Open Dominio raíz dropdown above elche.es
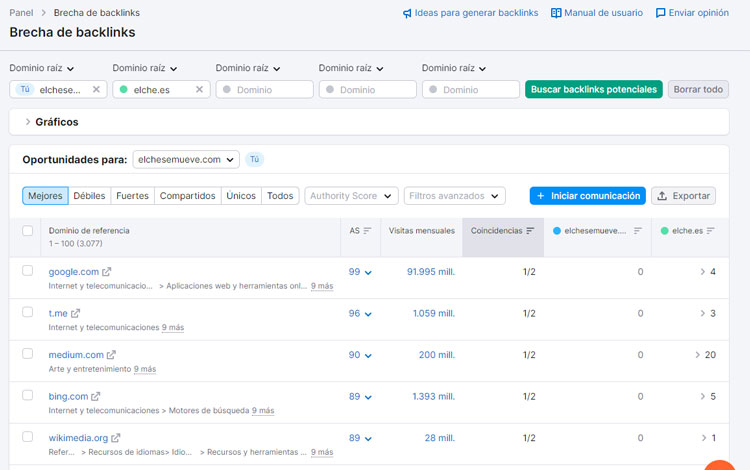 [145, 68]
